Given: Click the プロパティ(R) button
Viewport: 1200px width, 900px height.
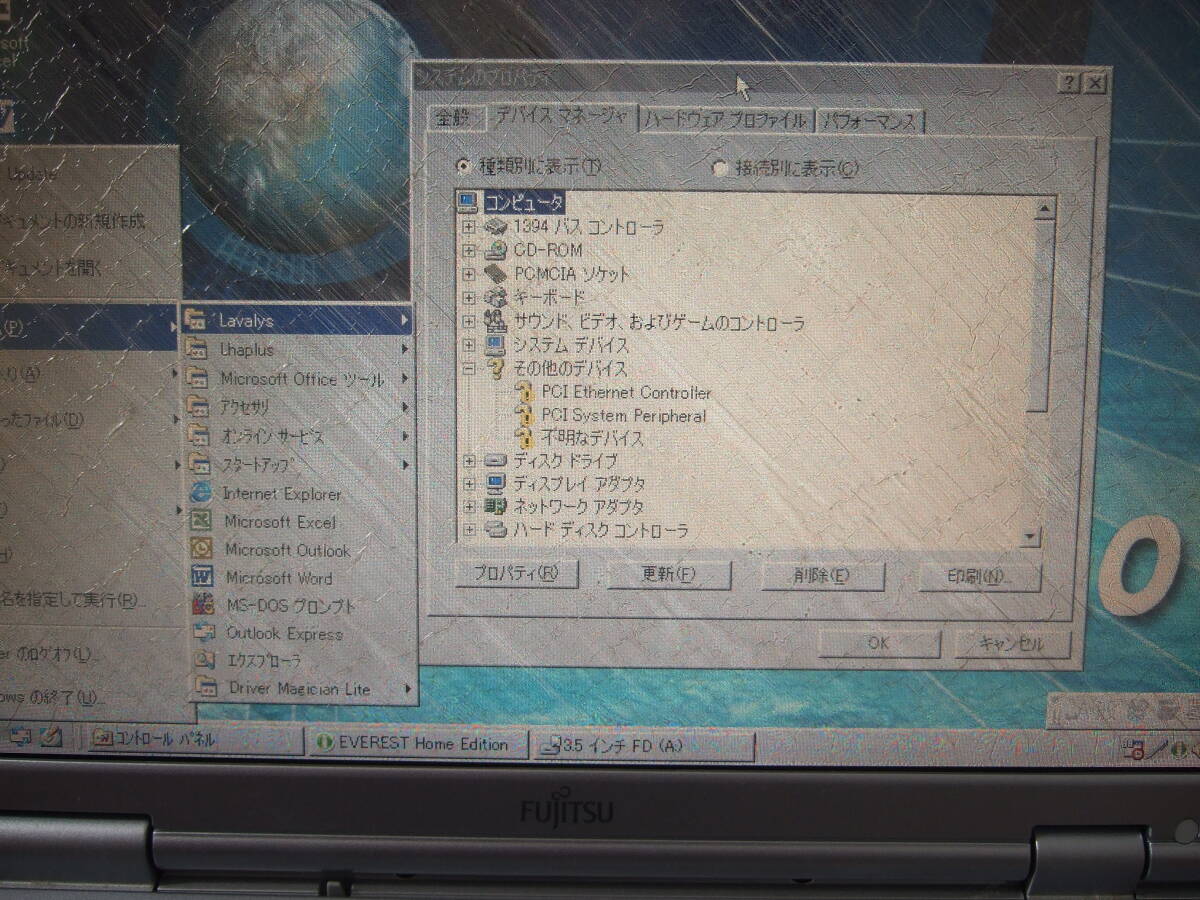Looking at the screenshot, I should pyautogui.click(x=515, y=574).
